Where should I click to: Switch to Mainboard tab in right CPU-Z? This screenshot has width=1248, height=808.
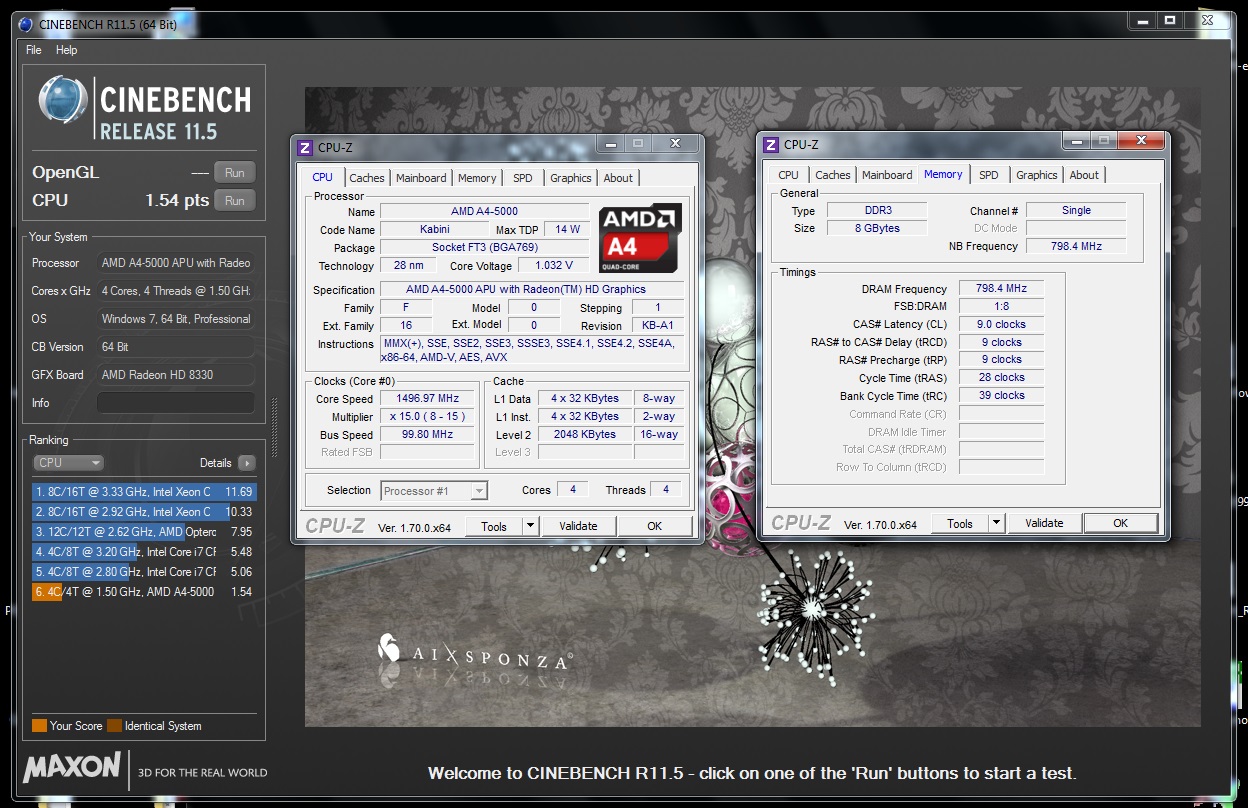pos(887,175)
